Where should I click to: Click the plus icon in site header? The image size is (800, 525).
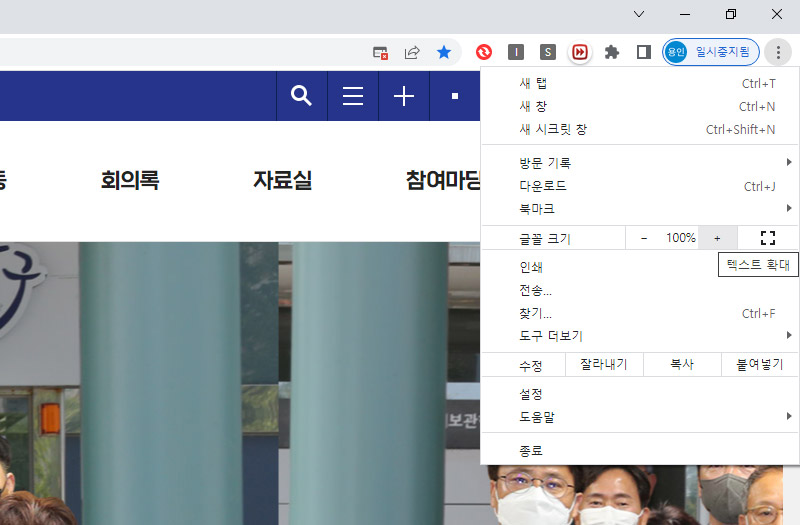[x=404, y=96]
